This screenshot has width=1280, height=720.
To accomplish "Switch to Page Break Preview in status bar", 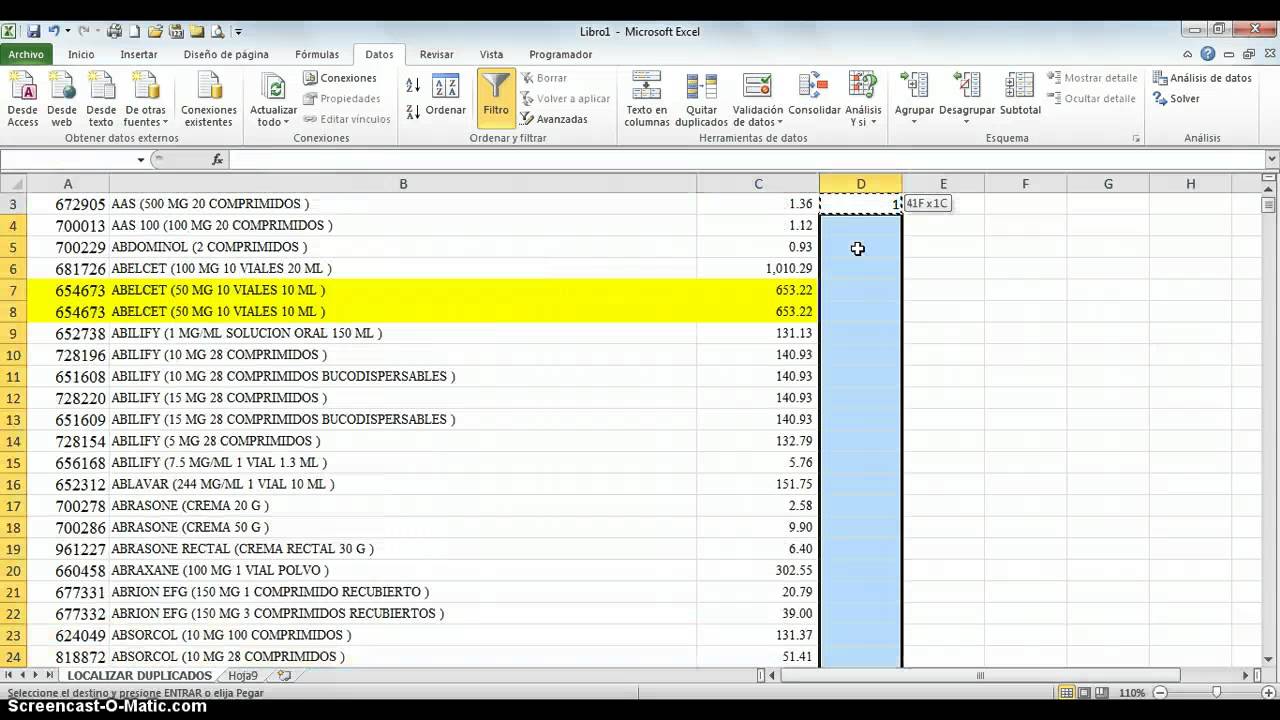I will point(1101,693).
